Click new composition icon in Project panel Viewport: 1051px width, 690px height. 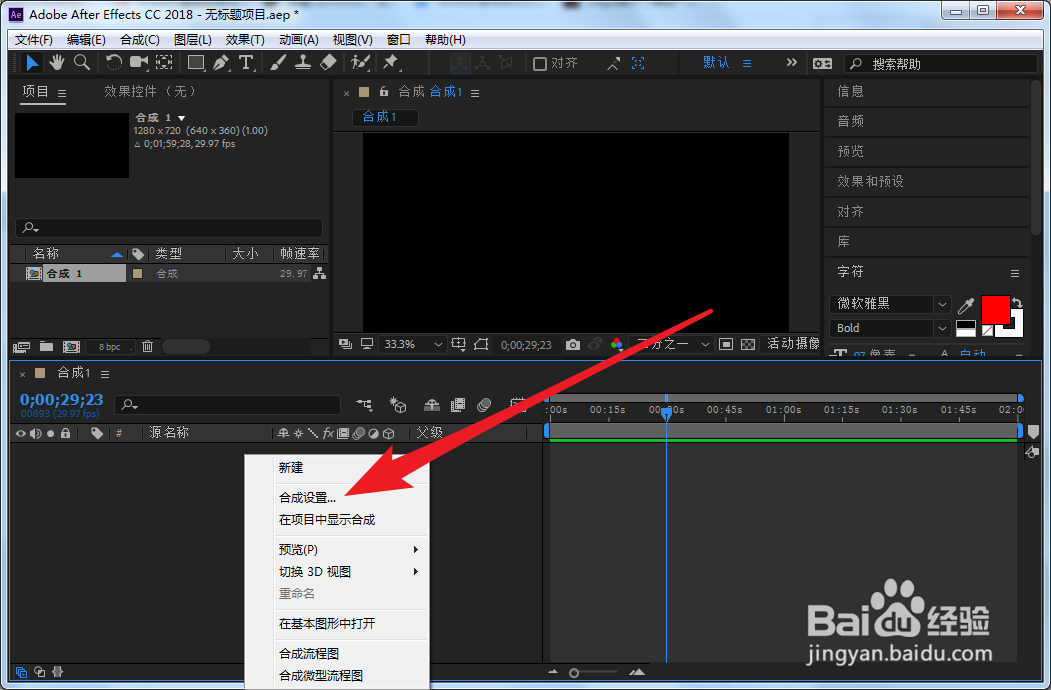click(71, 346)
